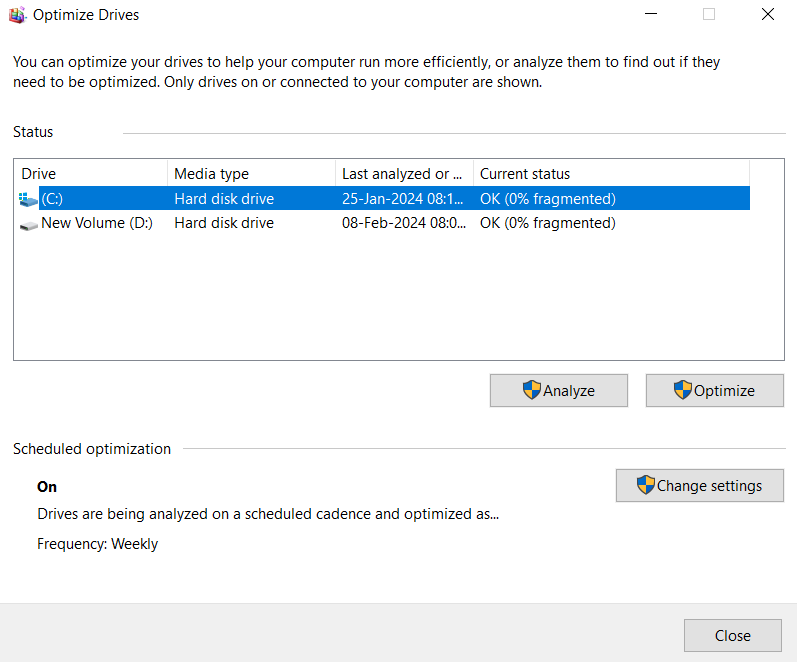
Task: Click D: drive's OK (0% fragmented) status
Action: [x=547, y=223]
